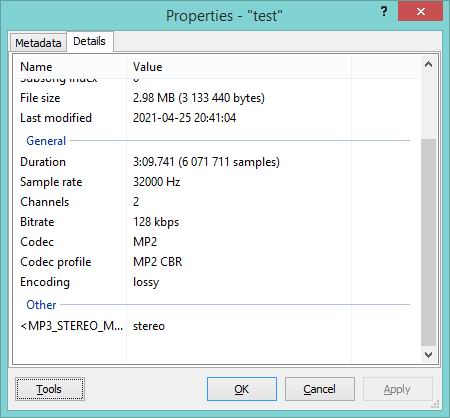
Task: Select the MP3_STEREO_M... stereo row
Action: 217,326
